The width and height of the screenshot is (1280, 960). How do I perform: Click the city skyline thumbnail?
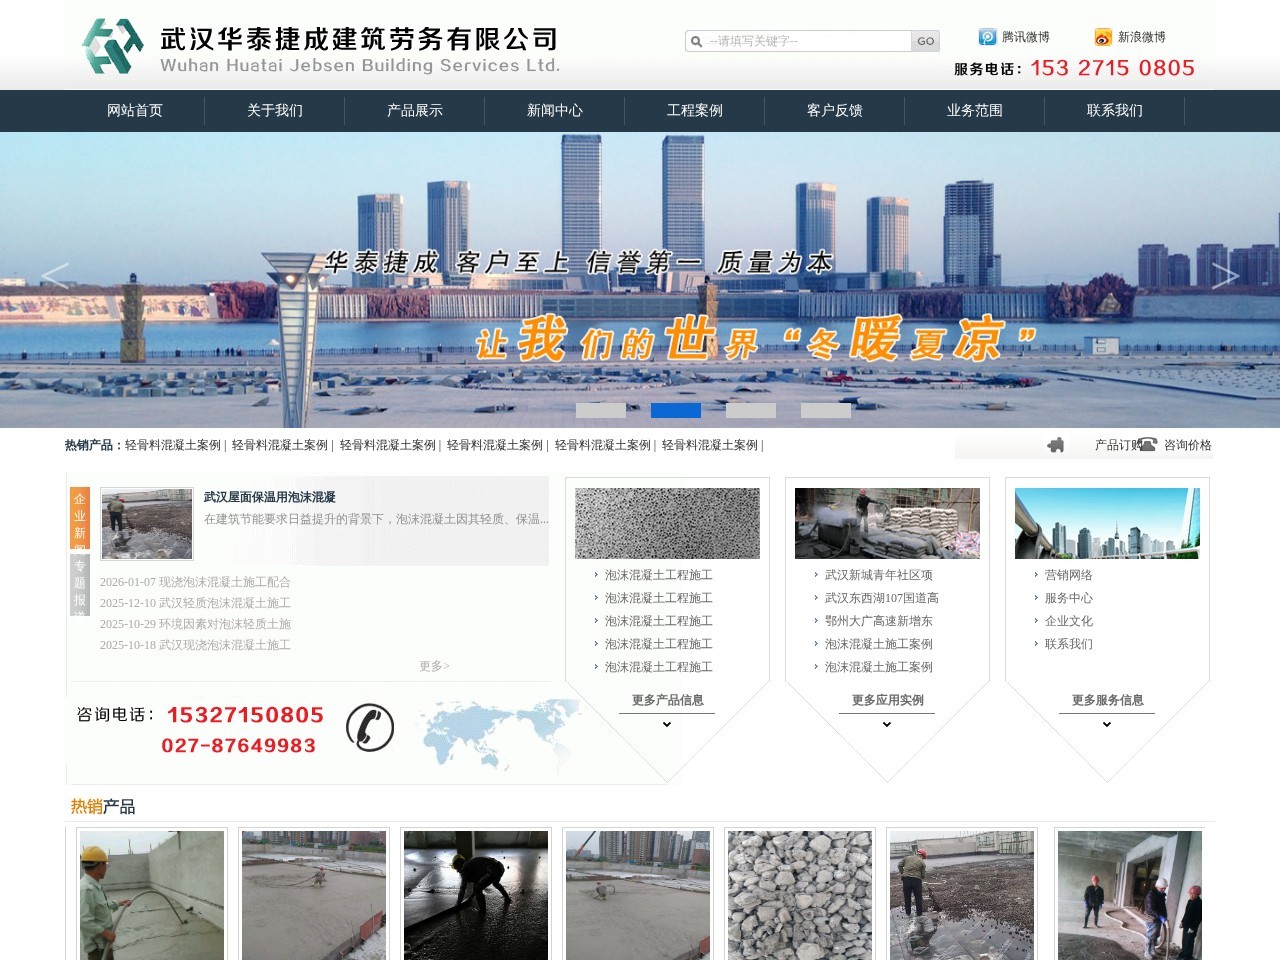1107,523
